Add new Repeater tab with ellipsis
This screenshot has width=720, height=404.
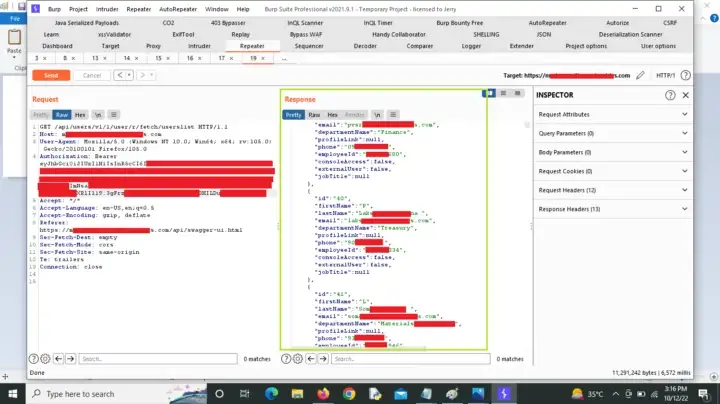coord(284,58)
